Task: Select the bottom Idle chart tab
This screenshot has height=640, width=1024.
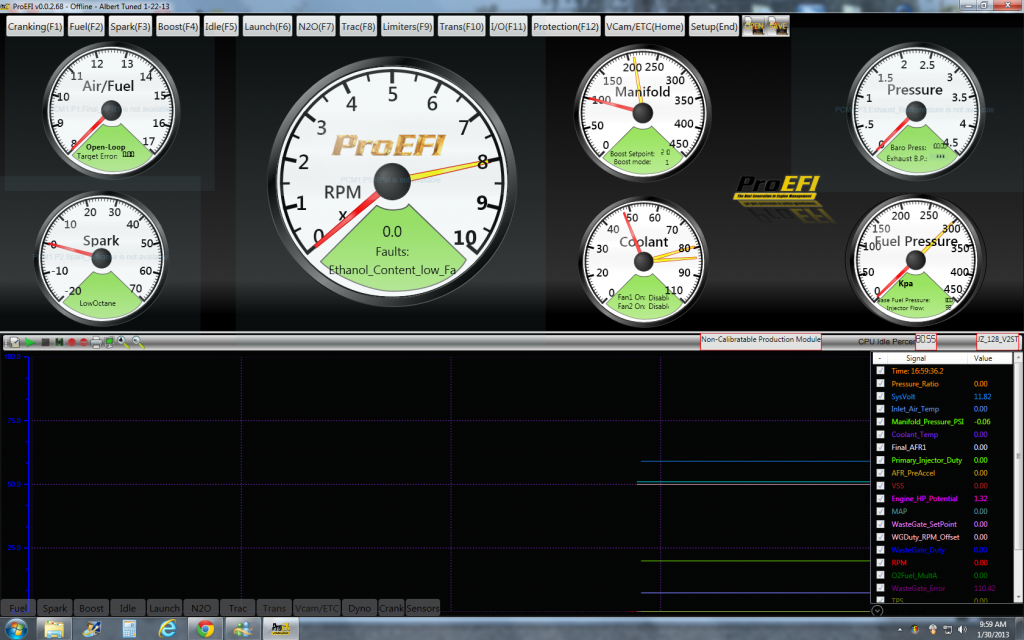Action: pyautogui.click(x=128, y=607)
